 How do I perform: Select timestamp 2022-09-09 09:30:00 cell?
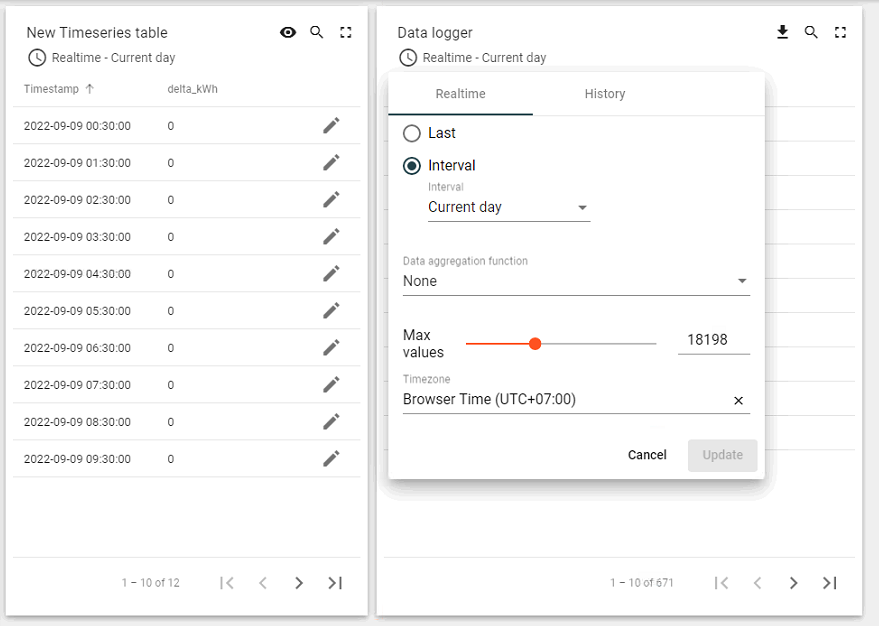point(77,459)
